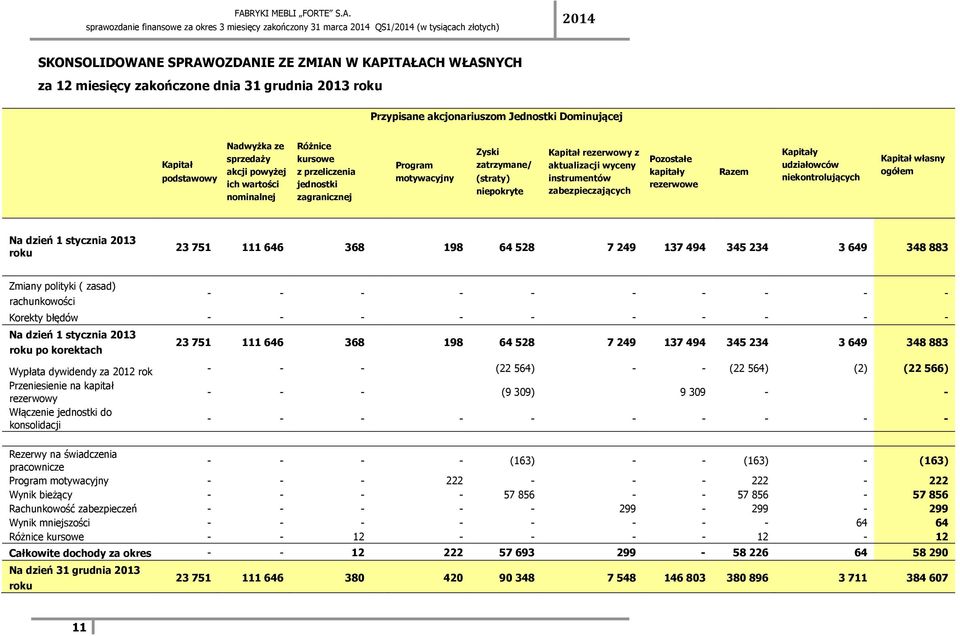Click the row label 'Na dzień 1 stycznia 2013 roku po korektach'
The width and height of the screenshot is (960, 636).
tap(72, 342)
